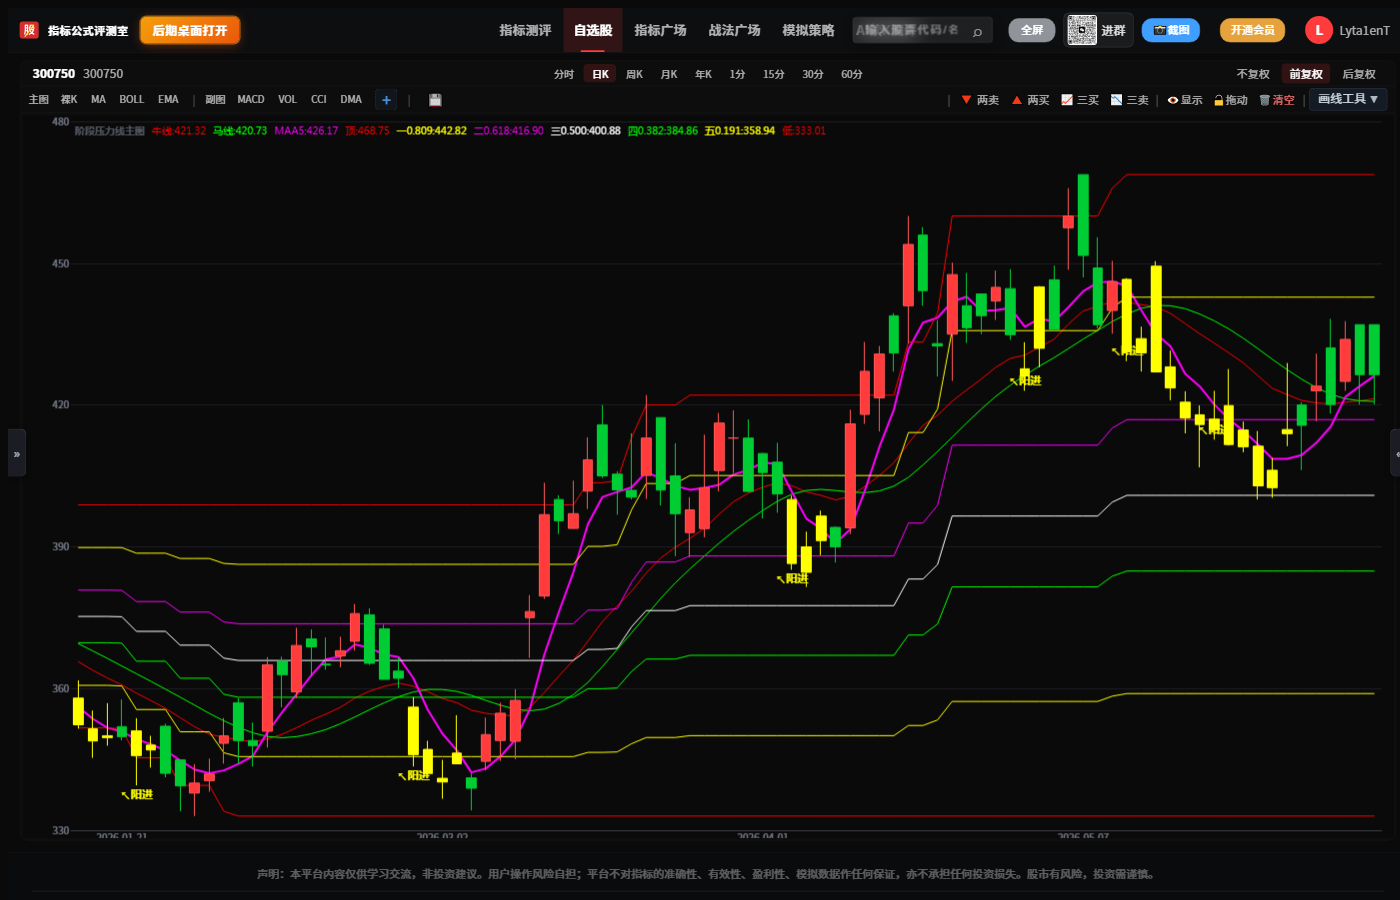The height and width of the screenshot is (900, 1400).
Task: Click the 两买 up-triangle marker tool
Action: point(1031,100)
